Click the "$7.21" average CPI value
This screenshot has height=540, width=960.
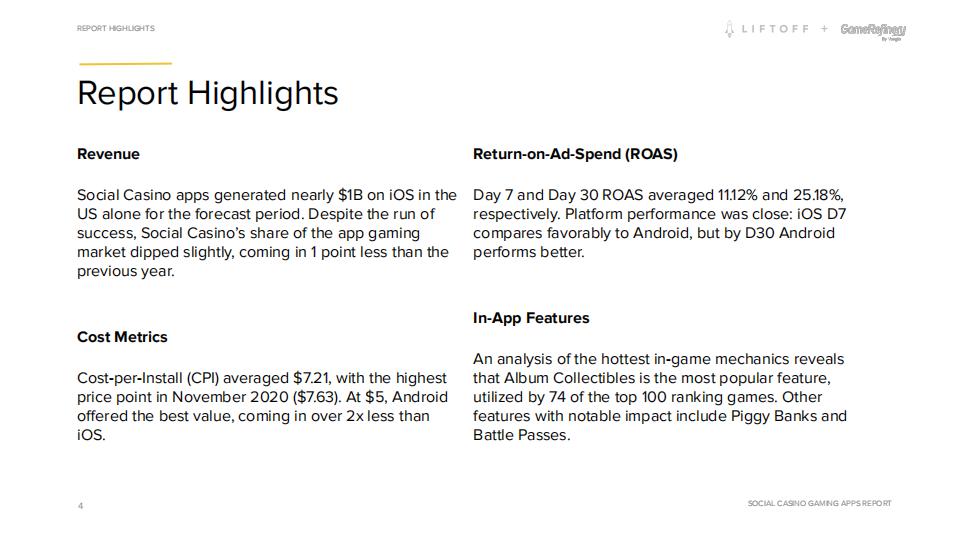pos(312,378)
